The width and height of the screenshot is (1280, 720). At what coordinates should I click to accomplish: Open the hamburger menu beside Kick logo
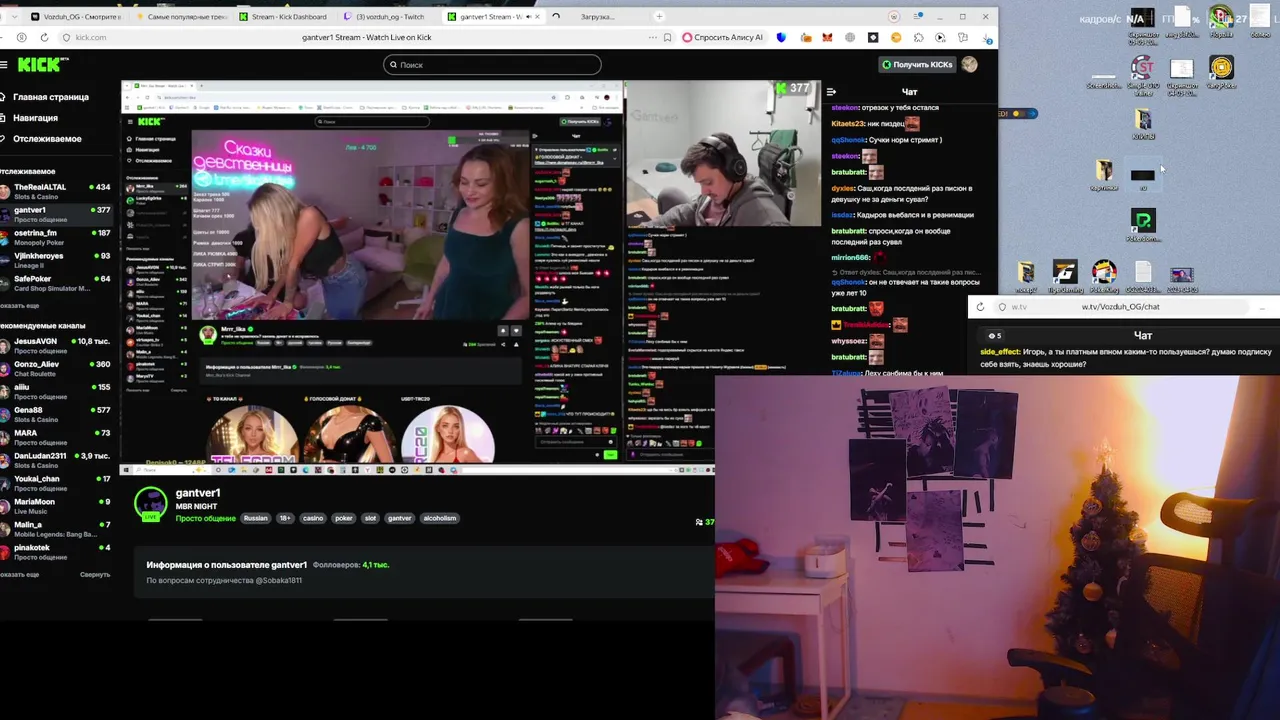point(4,64)
